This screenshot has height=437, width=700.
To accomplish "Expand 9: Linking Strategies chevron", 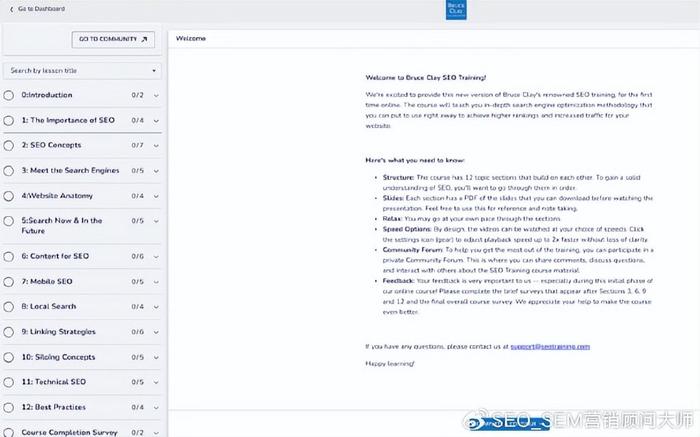I will (156, 333).
